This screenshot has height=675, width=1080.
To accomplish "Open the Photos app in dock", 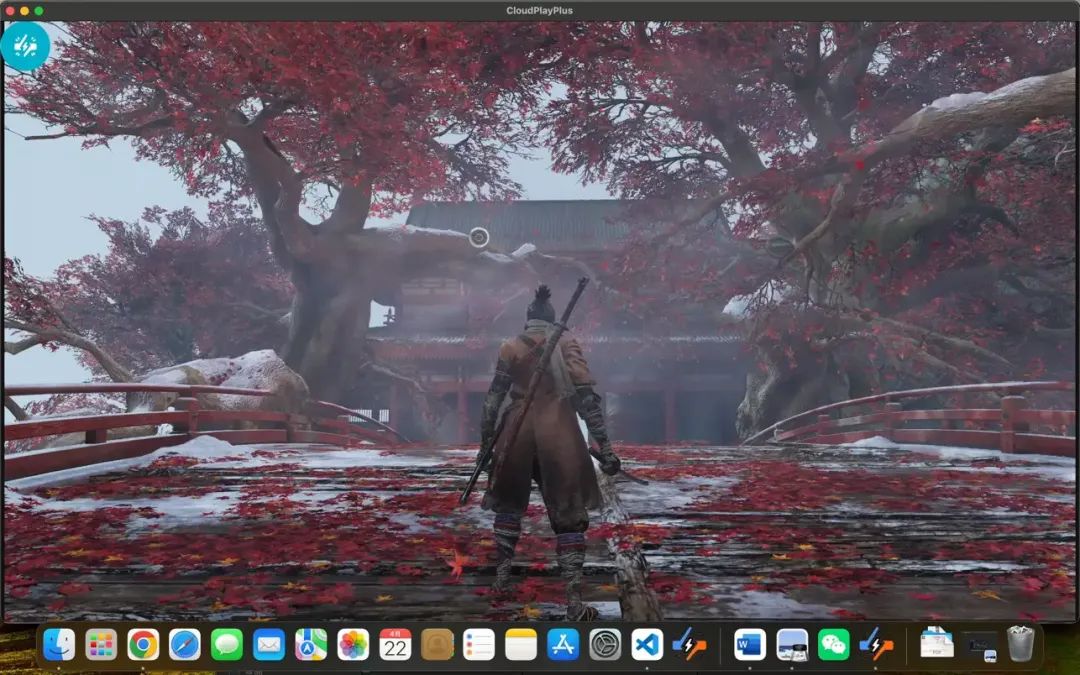I will 353,644.
